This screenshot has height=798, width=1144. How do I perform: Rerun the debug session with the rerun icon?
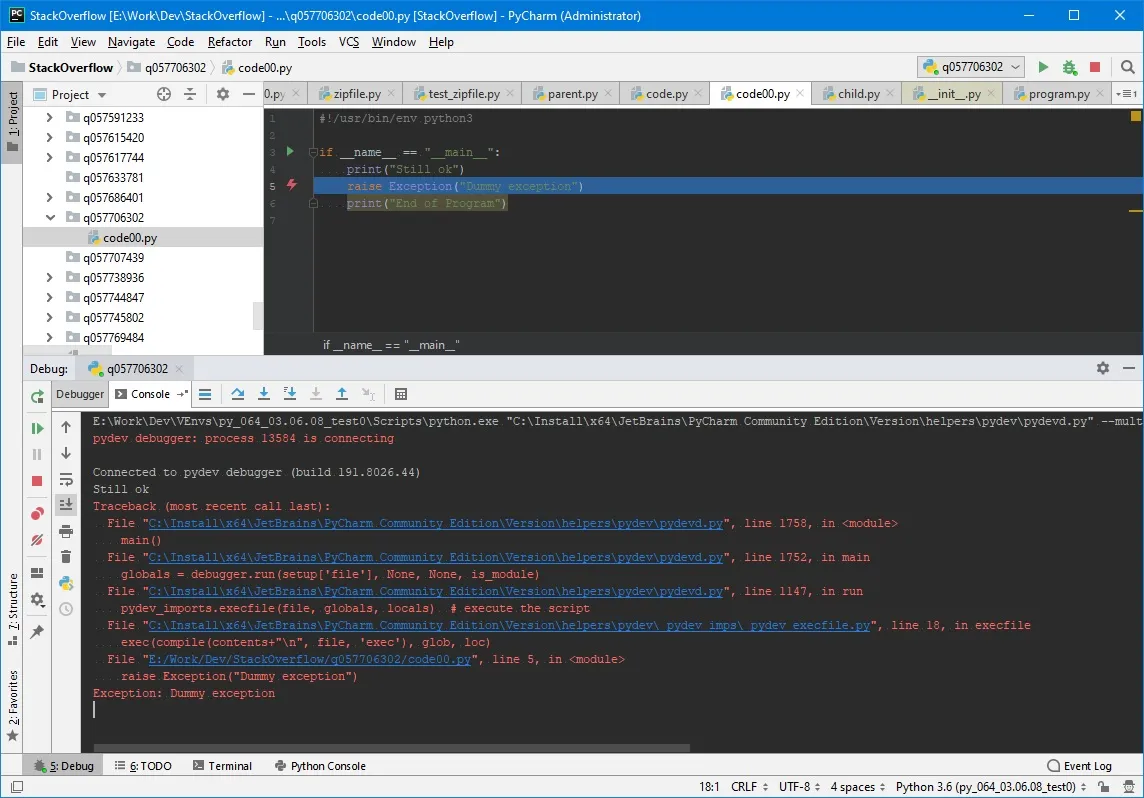(x=37, y=396)
